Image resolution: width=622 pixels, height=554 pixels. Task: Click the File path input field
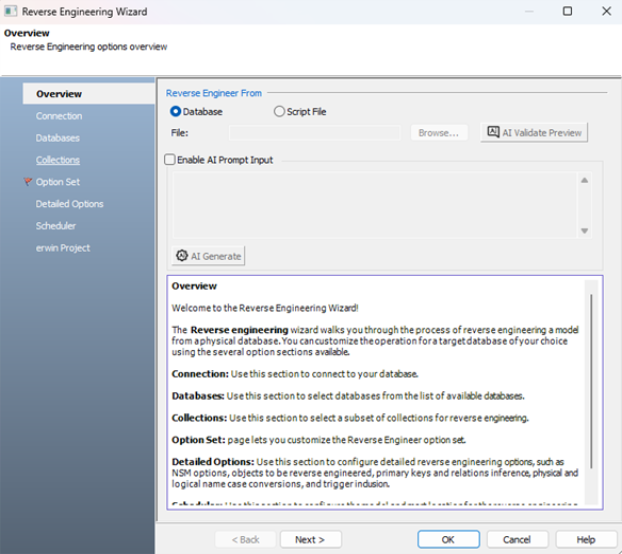click(314, 133)
